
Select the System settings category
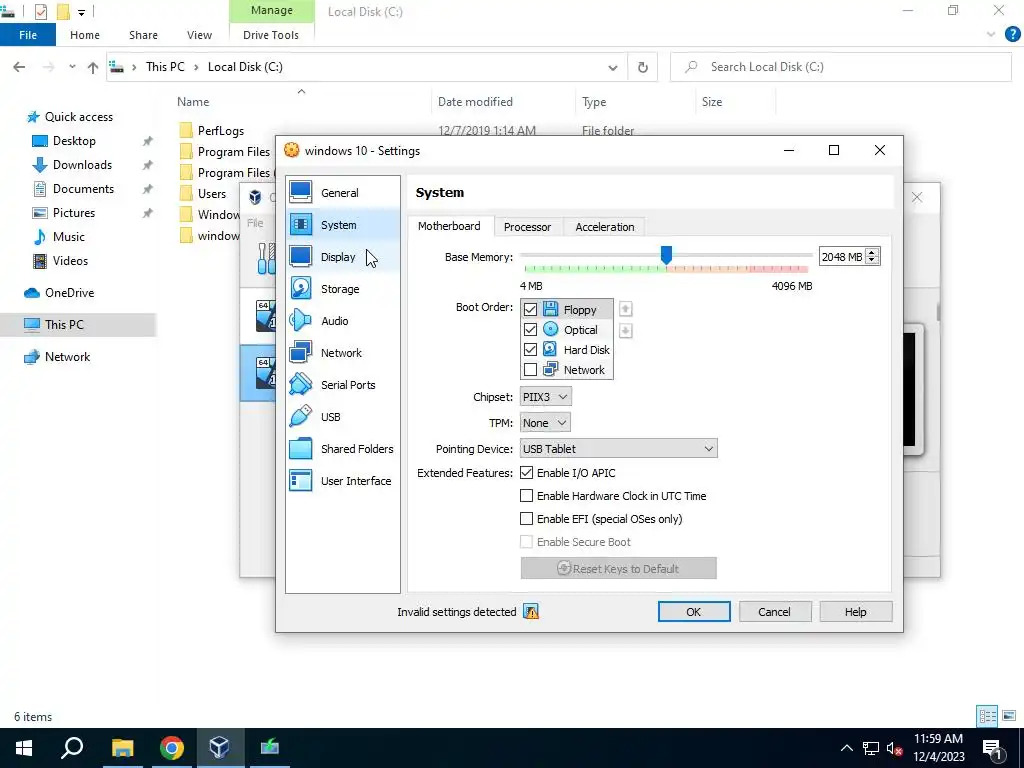pos(343,225)
